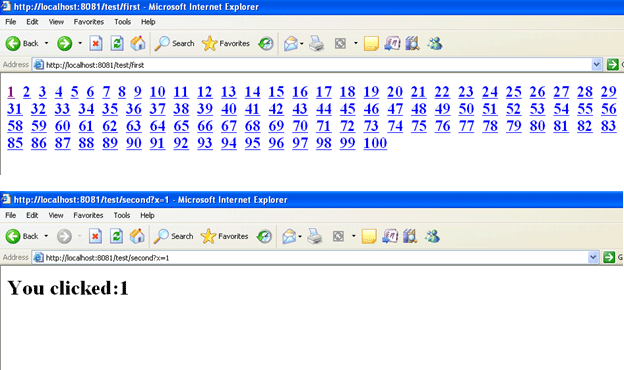This screenshot has width=624, height=370.
Task: Go Home in second window
Action: pos(137,236)
